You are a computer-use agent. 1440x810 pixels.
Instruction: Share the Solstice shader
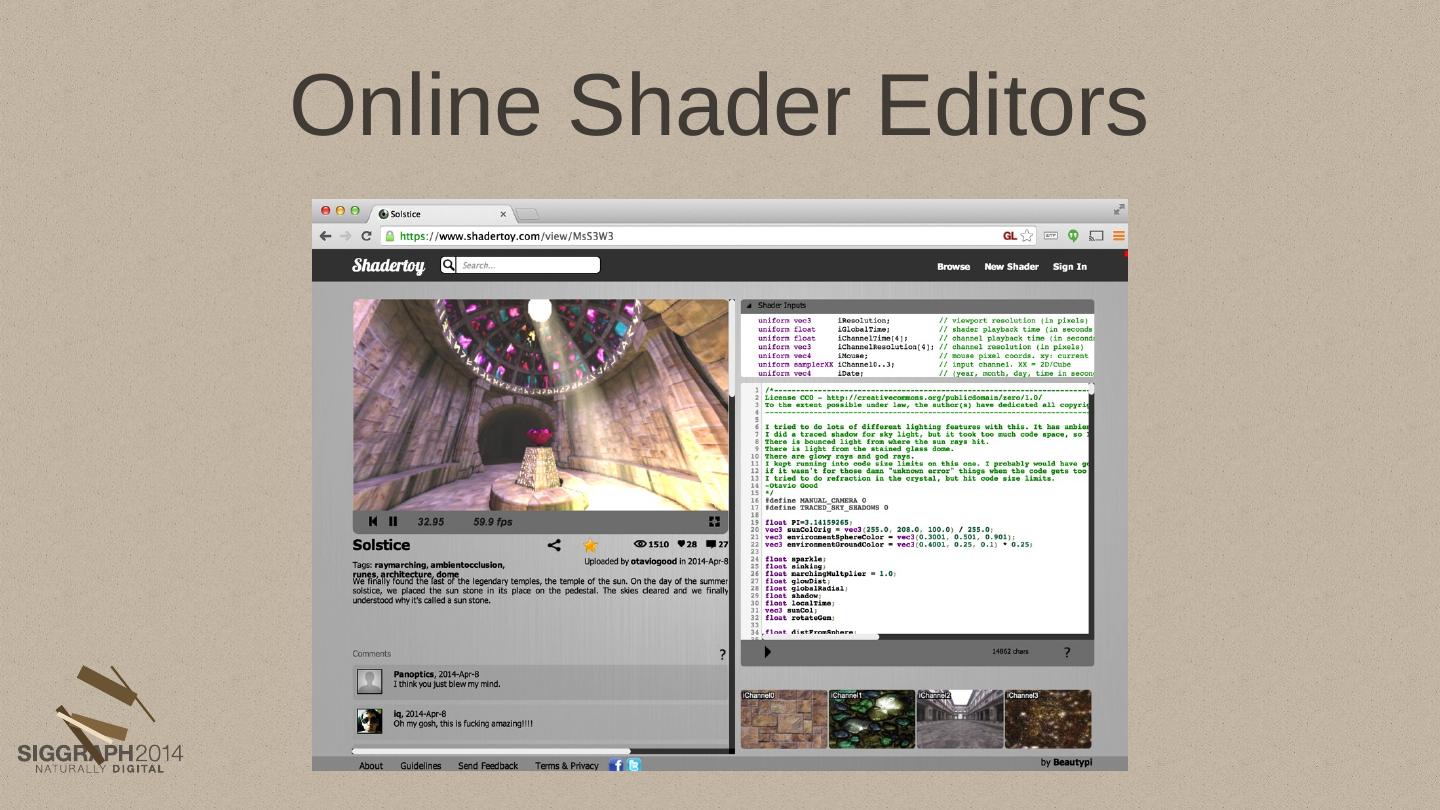click(554, 545)
